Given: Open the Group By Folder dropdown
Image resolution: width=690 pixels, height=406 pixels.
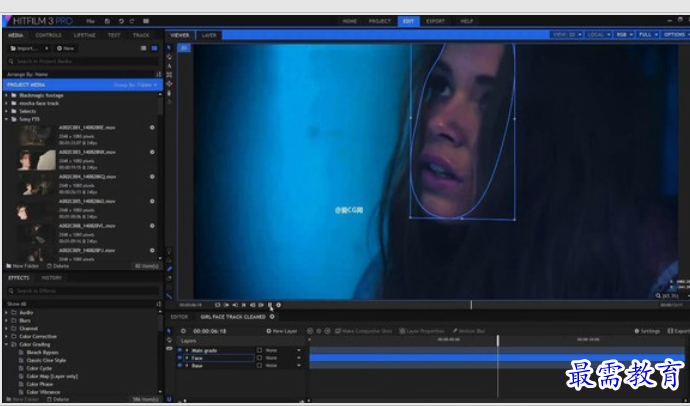Looking at the screenshot, I should 136,85.
